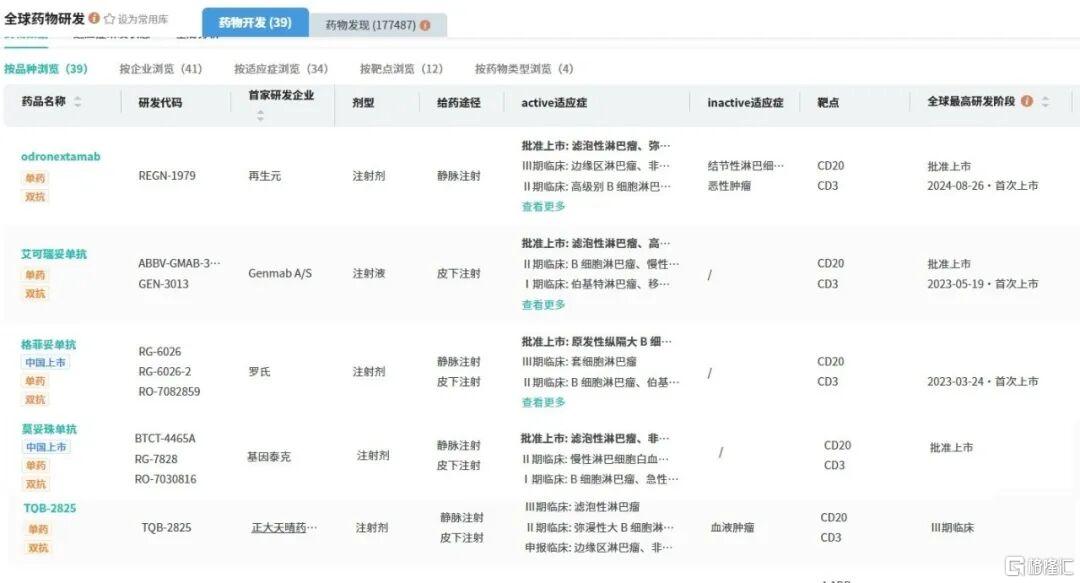Click info icon beside 全球药物研发 title
Viewport: 1080px width, 583px height.
pos(94,18)
